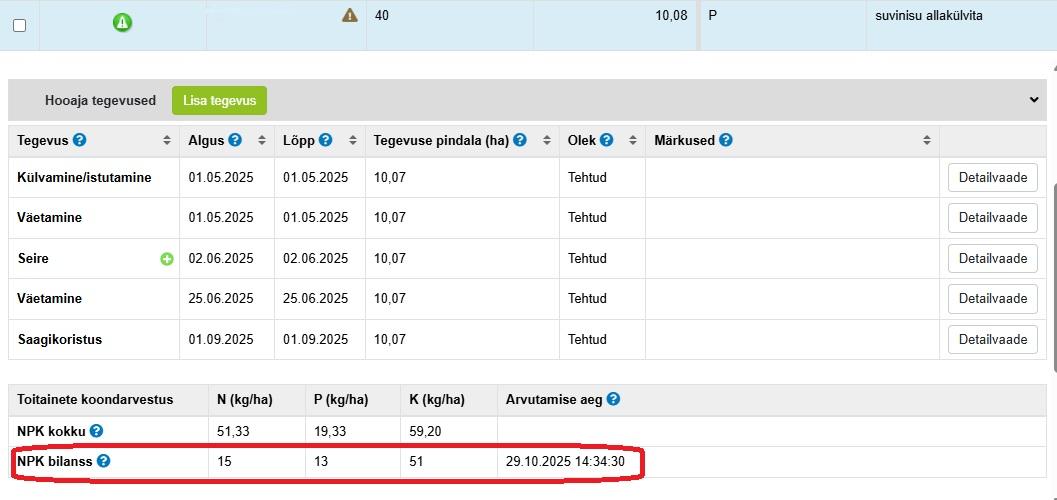Open Detailvaade for Külvamine/istutamine row
The height and width of the screenshot is (500, 1057).
992,177
